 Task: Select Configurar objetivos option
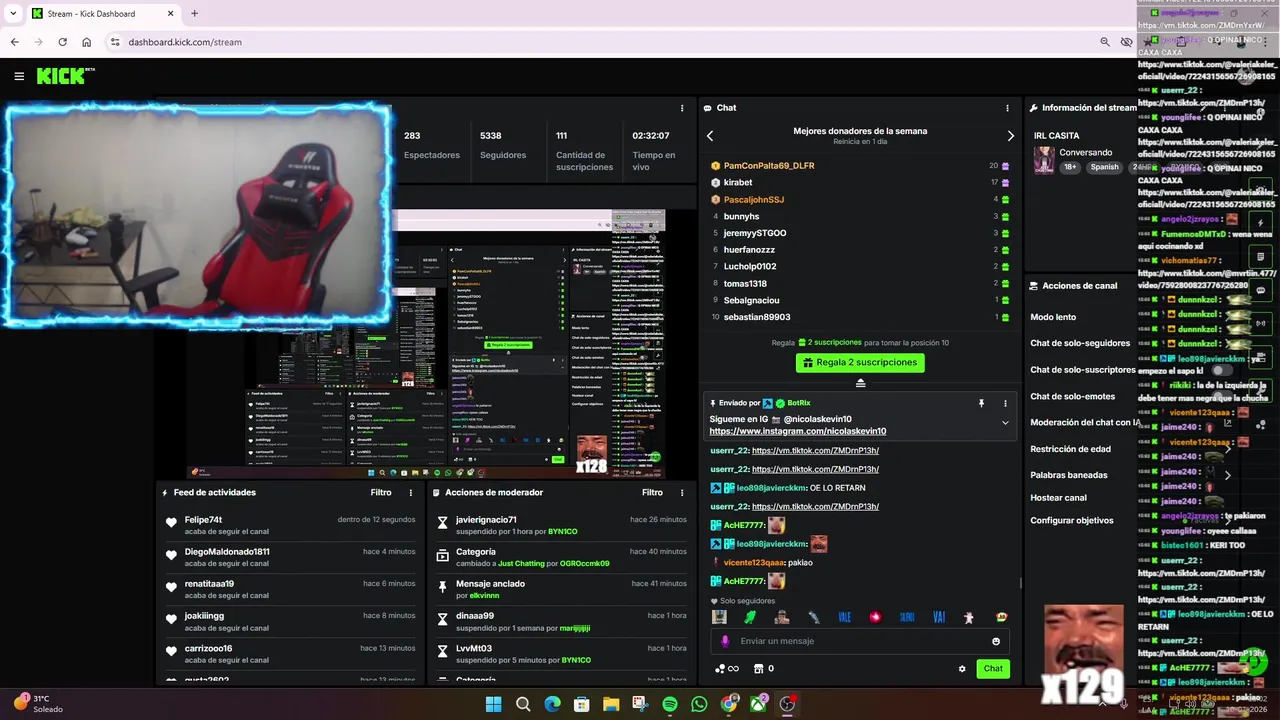click(x=1072, y=520)
